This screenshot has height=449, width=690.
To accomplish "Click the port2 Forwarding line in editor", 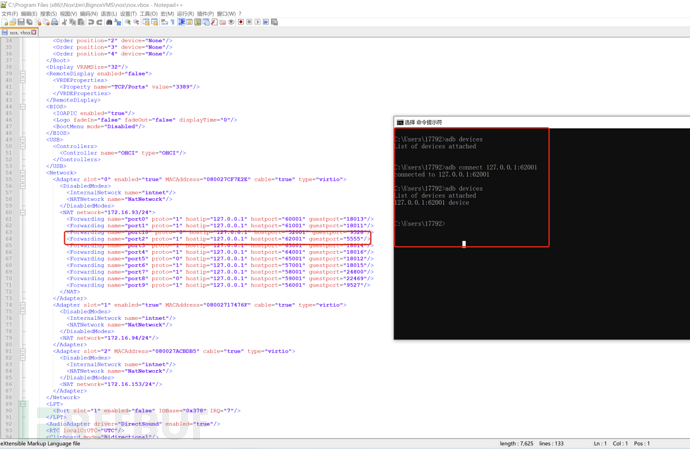I will pos(218,239).
